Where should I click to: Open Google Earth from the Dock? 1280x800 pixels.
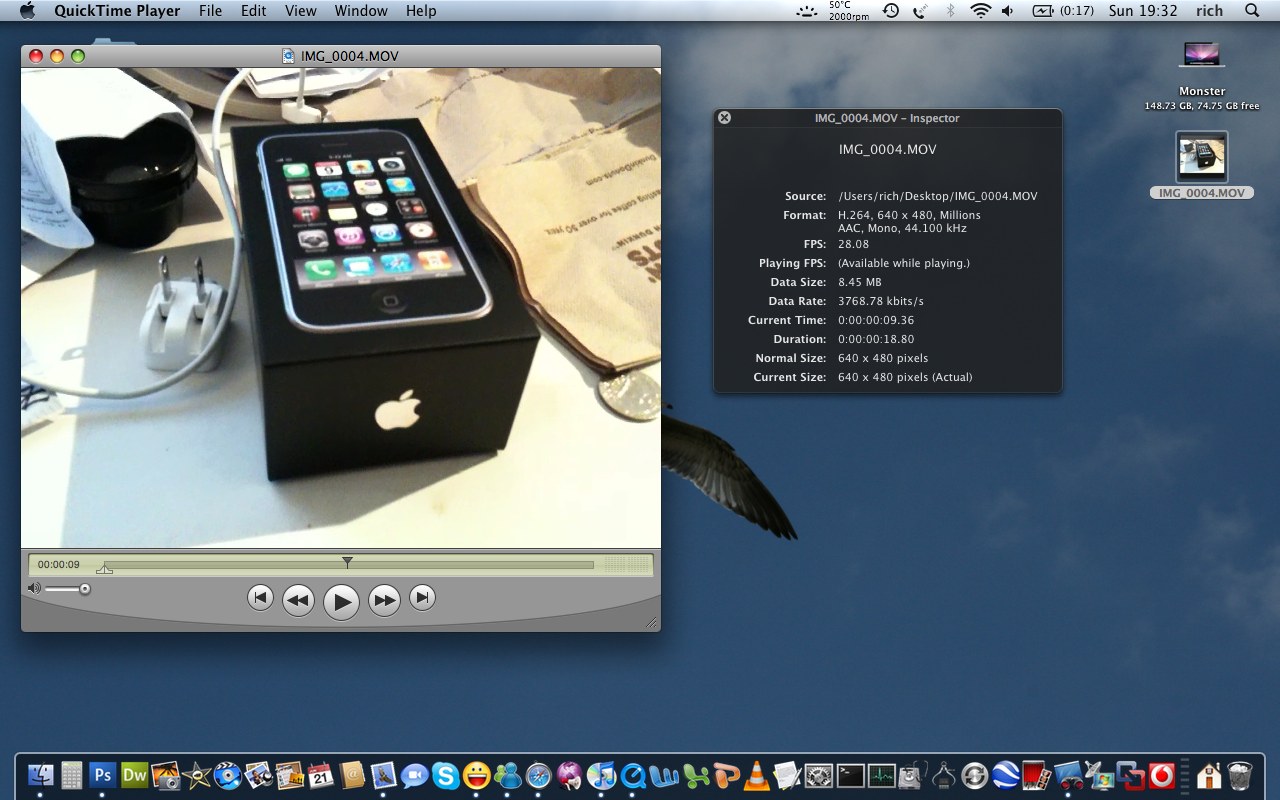1005,775
